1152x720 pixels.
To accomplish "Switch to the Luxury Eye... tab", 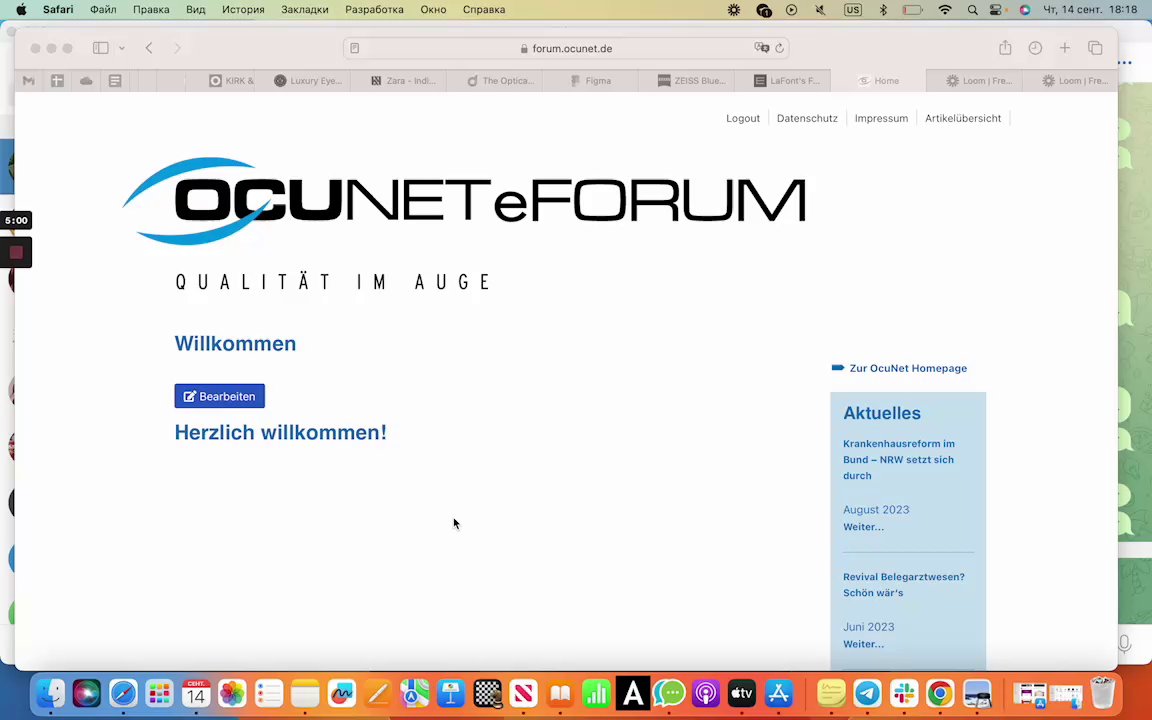I will tap(308, 81).
